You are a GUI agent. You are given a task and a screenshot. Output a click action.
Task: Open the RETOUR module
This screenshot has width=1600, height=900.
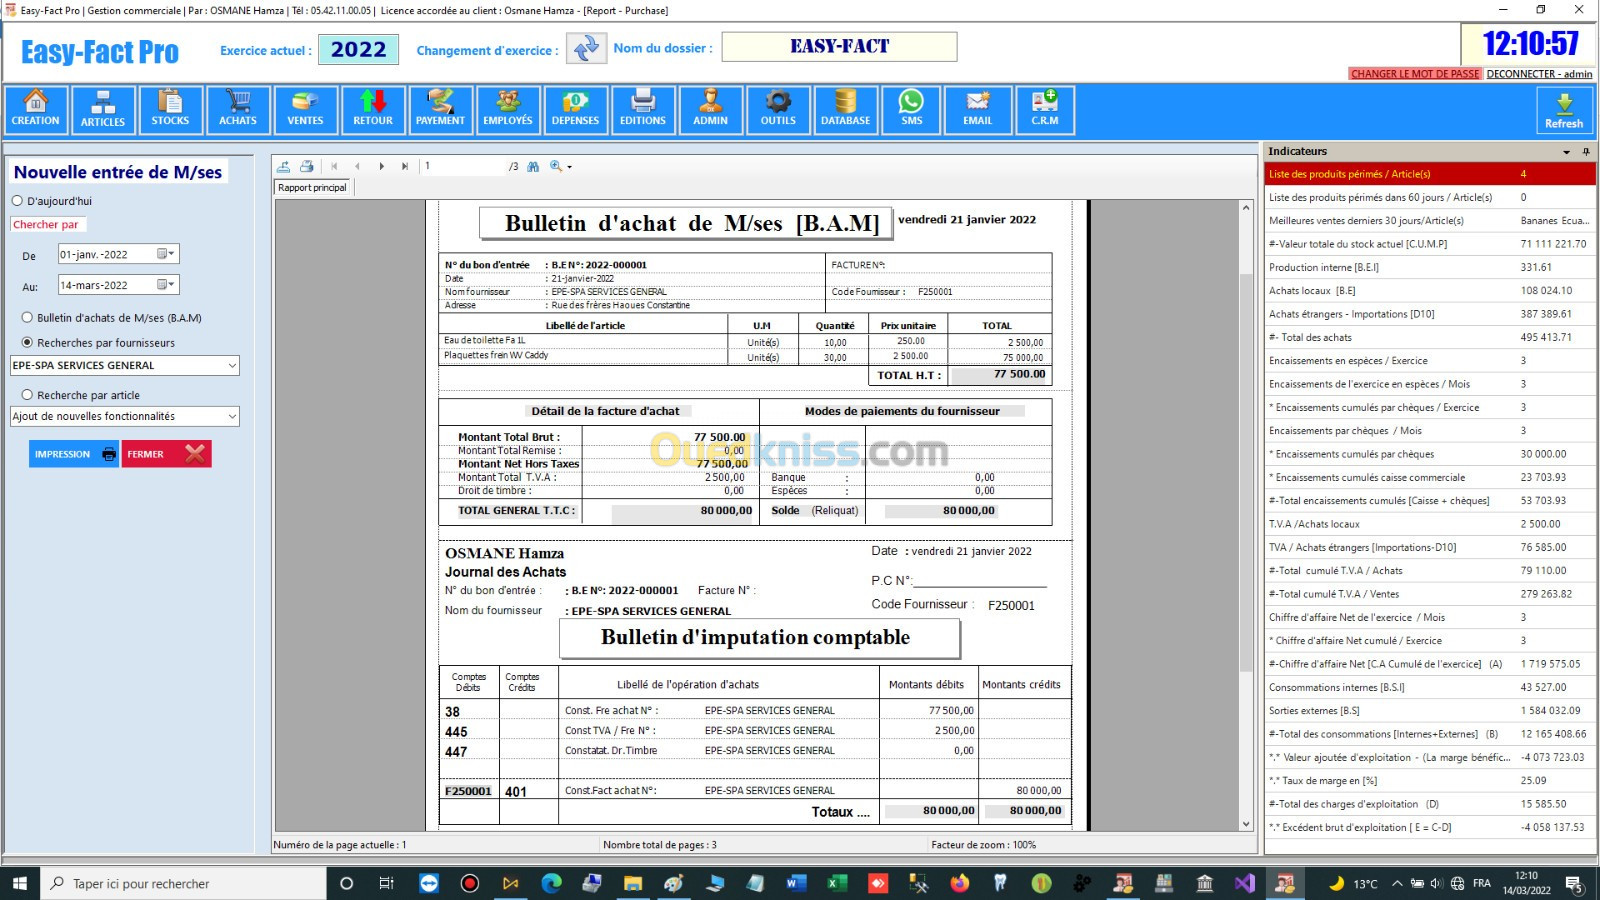[x=373, y=110]
